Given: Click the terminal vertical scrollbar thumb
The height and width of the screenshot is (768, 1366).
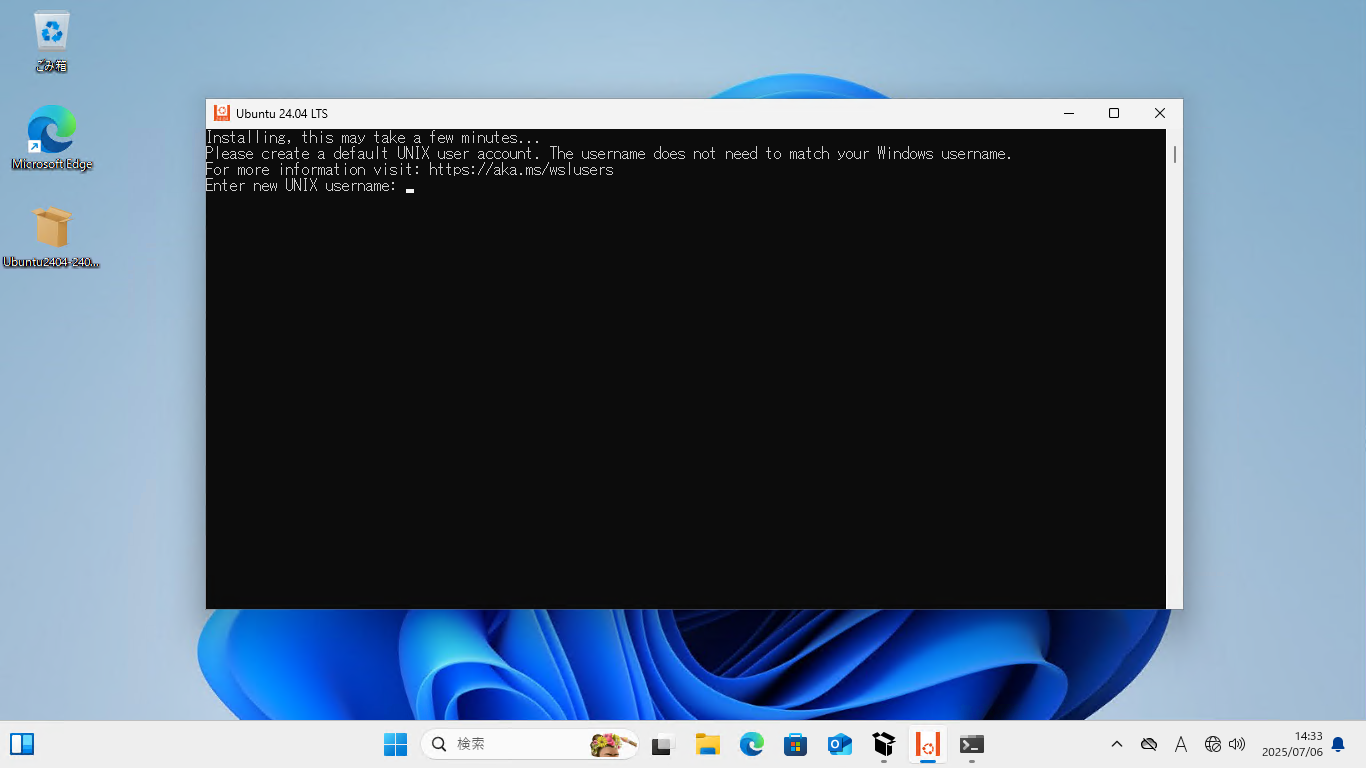Looking at the screenshot, I should coord(1174,154).
